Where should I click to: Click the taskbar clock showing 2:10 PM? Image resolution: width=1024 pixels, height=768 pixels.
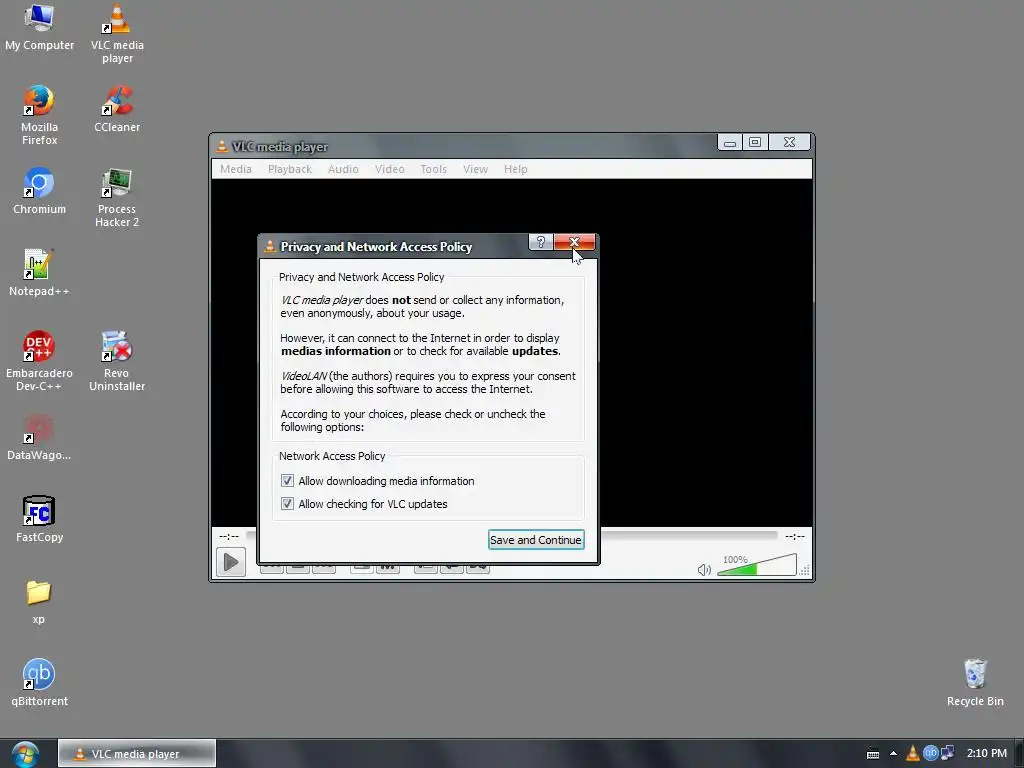[x=987, y=753]
